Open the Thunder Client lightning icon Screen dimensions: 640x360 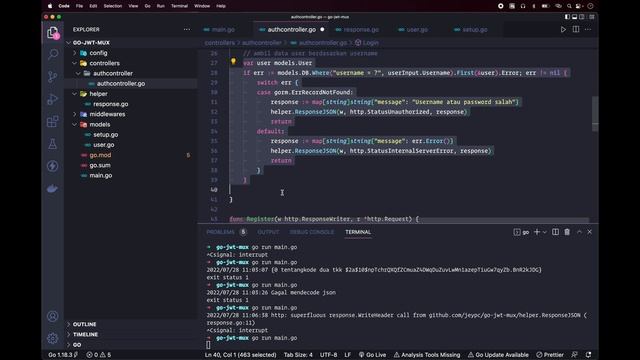[x=53, y=166]
